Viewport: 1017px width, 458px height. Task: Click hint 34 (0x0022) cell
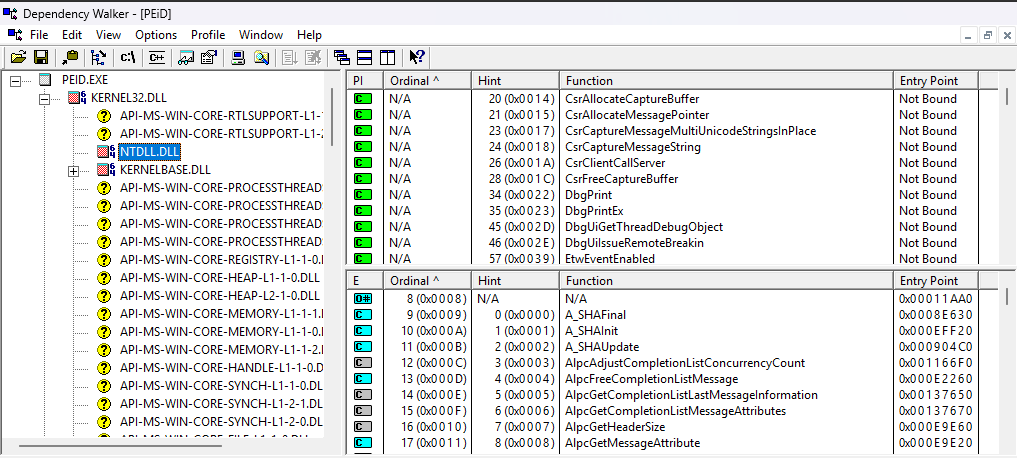tap(522, 195)
